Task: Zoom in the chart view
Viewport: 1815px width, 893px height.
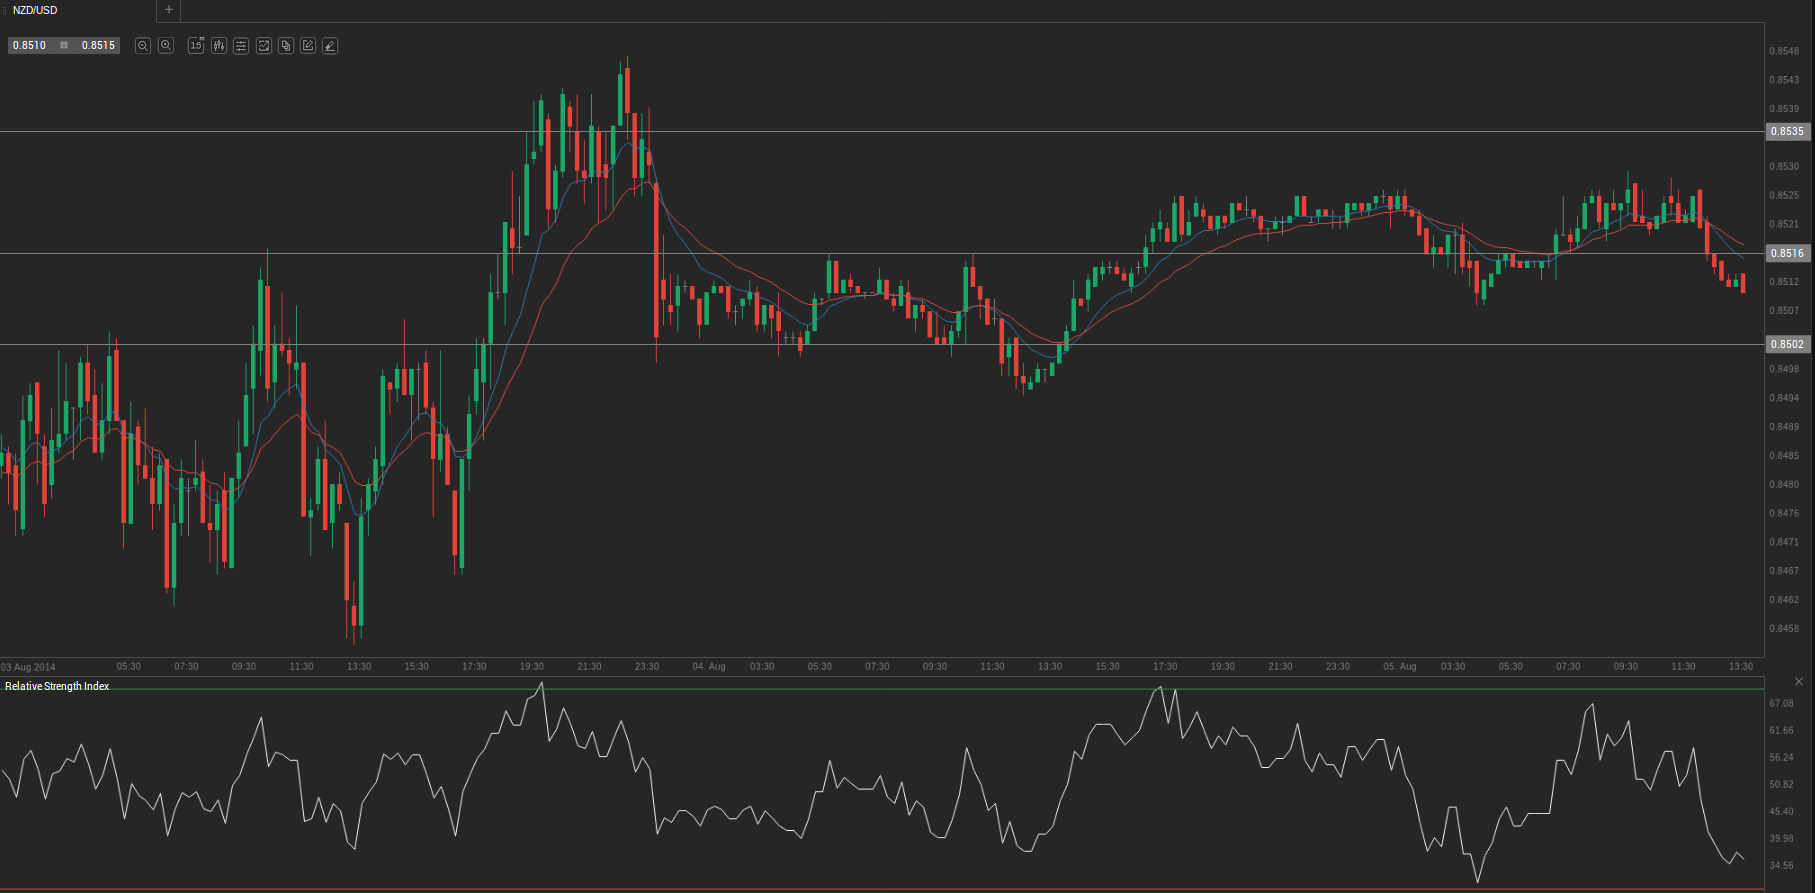Action: tap(166, 46)
